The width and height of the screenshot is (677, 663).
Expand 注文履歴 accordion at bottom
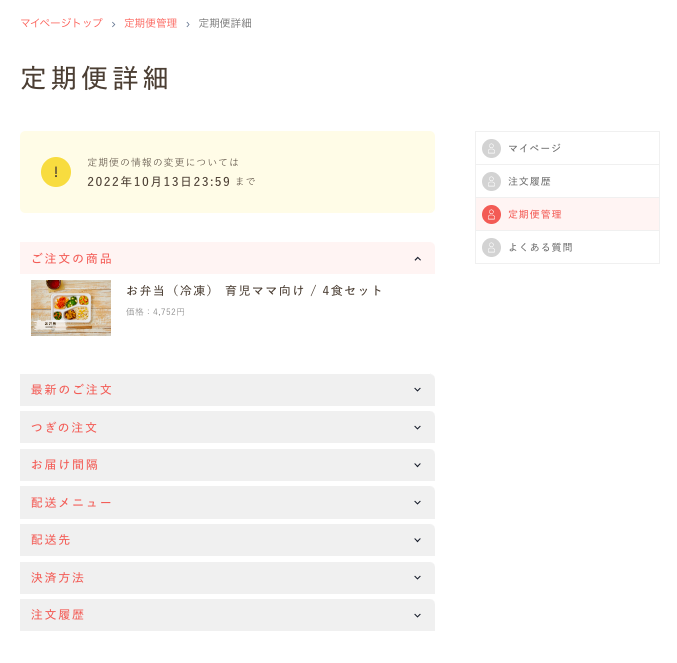click(228, 615)
